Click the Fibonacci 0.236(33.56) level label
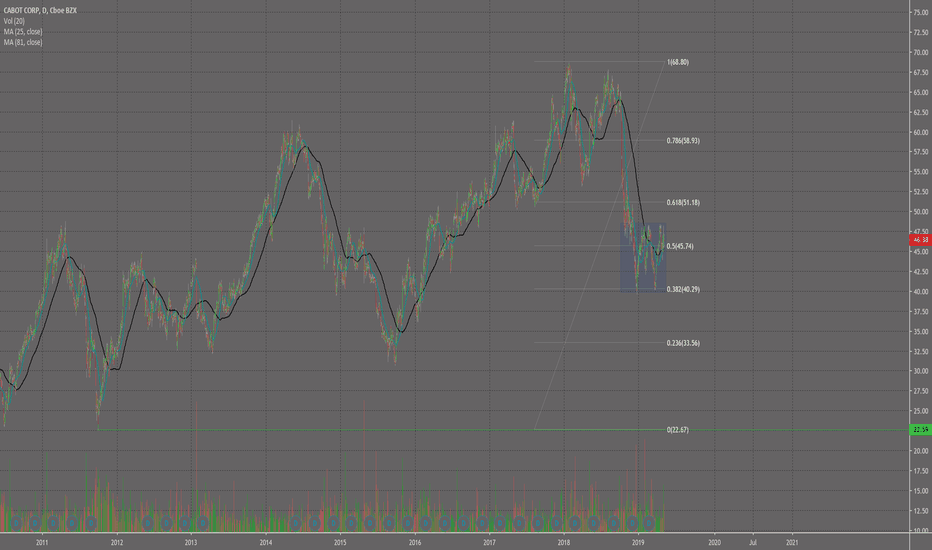This screenshot has width=932, height=550. [x=683, y=343]
